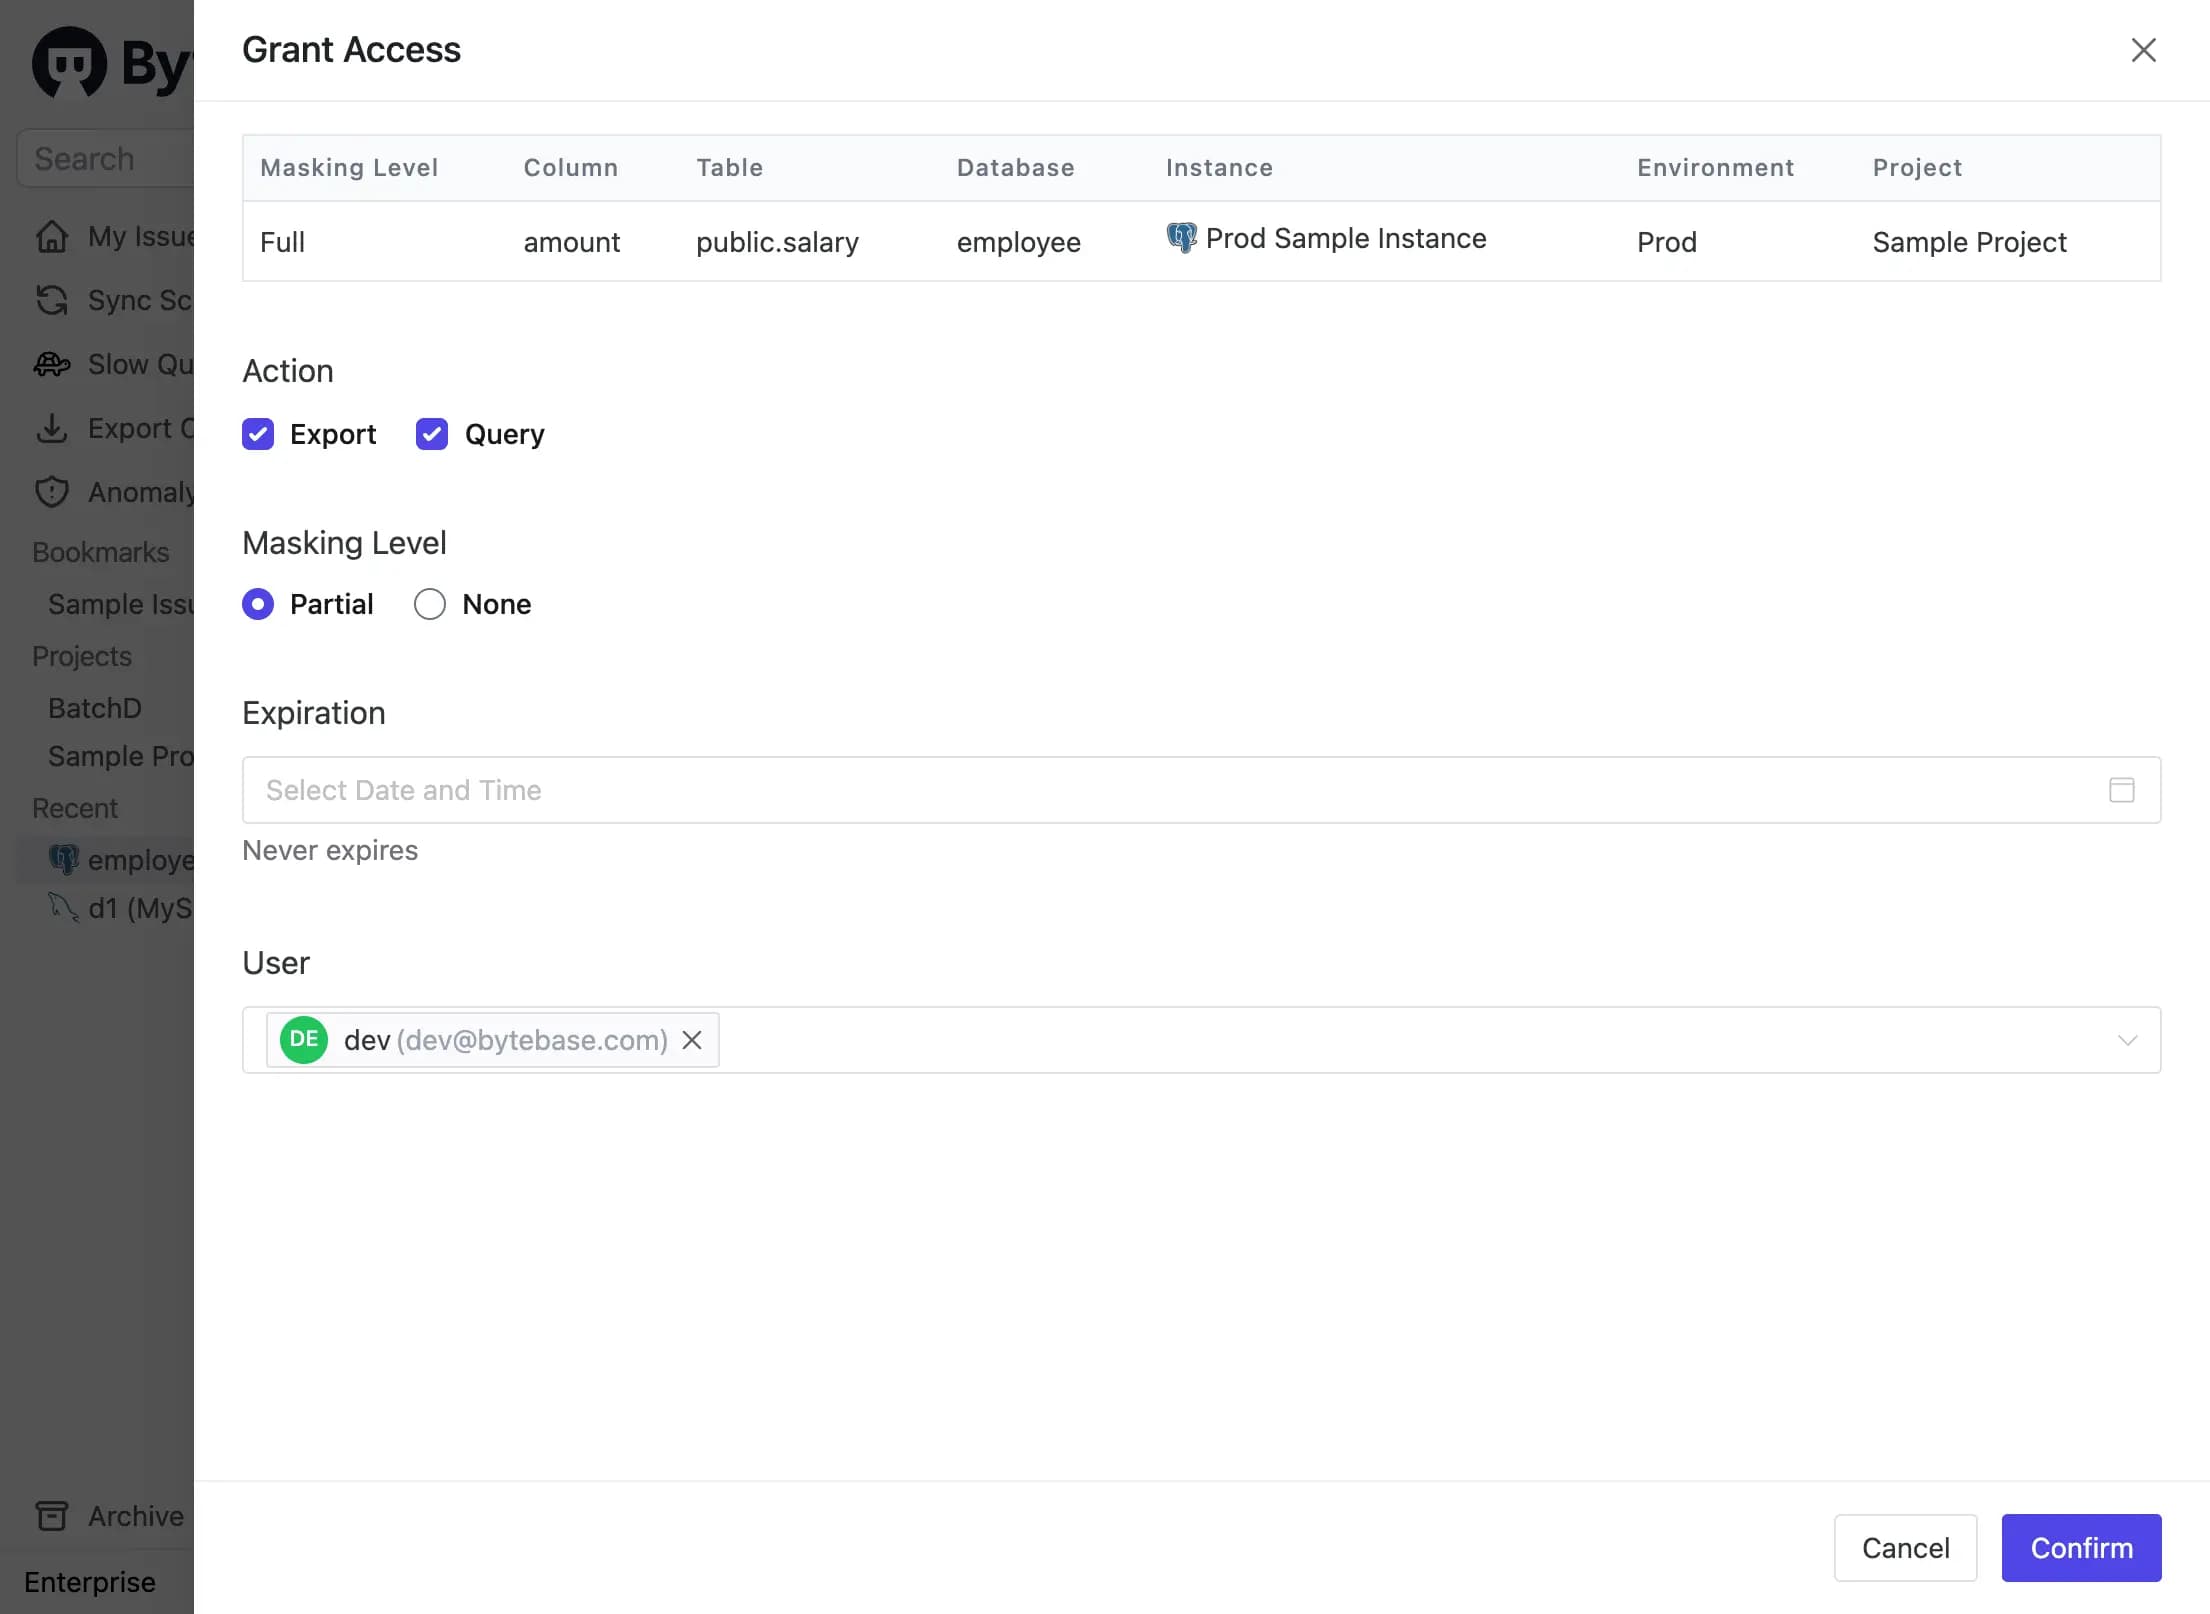Click Confirm to grant access
The width and height of the screenshot is (2210, 1614).
pos(2081,1547)
